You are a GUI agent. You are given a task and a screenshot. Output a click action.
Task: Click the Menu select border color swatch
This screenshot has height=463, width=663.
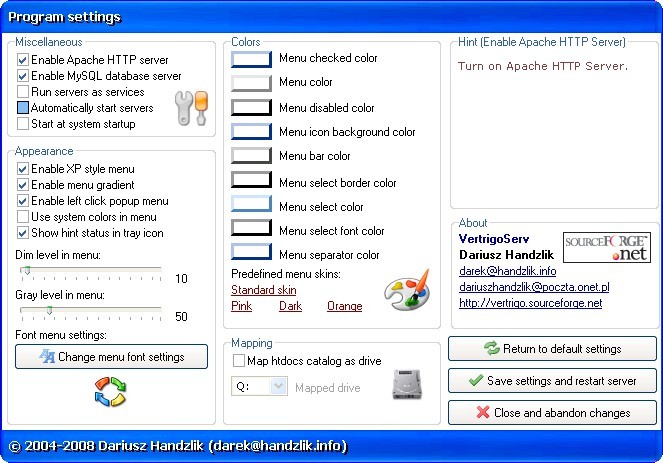click(x=251, y=182)
